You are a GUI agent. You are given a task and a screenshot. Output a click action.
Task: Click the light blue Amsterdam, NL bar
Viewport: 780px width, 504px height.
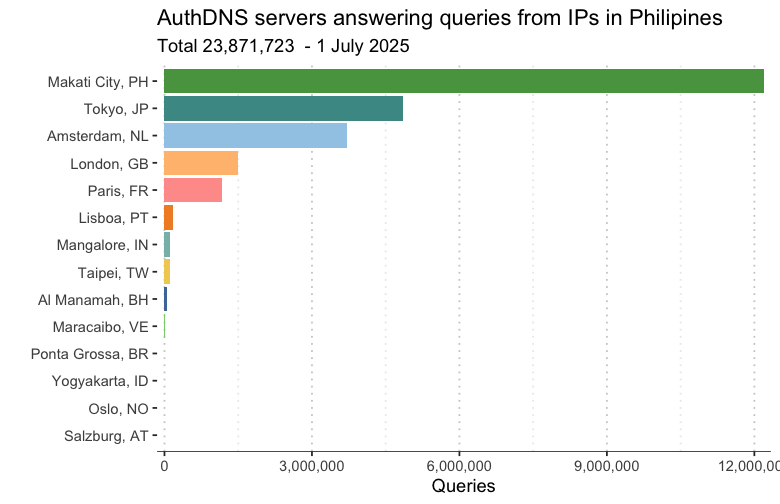pyautogui.click(x=255, y=135)
